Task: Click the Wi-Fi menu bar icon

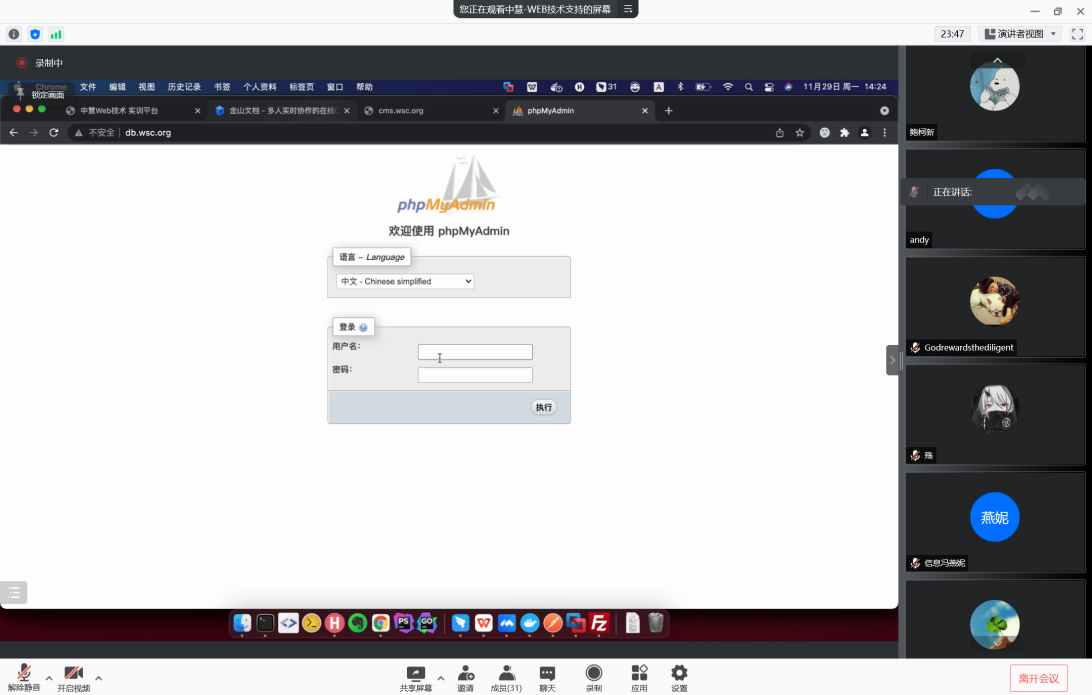Action: point(728,87)
